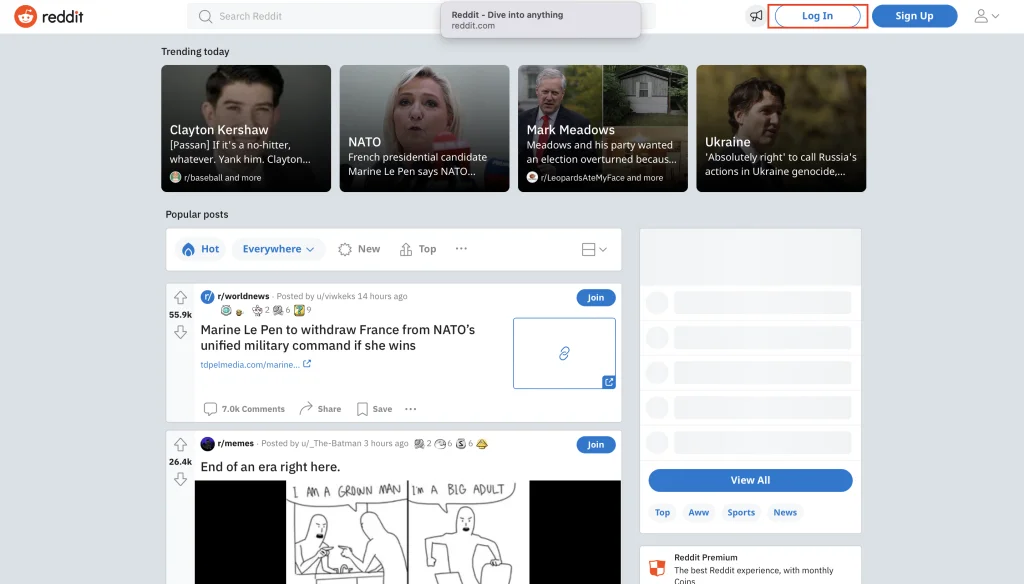Click the external-link icon on the thumbnail
The height and width of the screenshot is (584, 1024).
tap(609, 382)
